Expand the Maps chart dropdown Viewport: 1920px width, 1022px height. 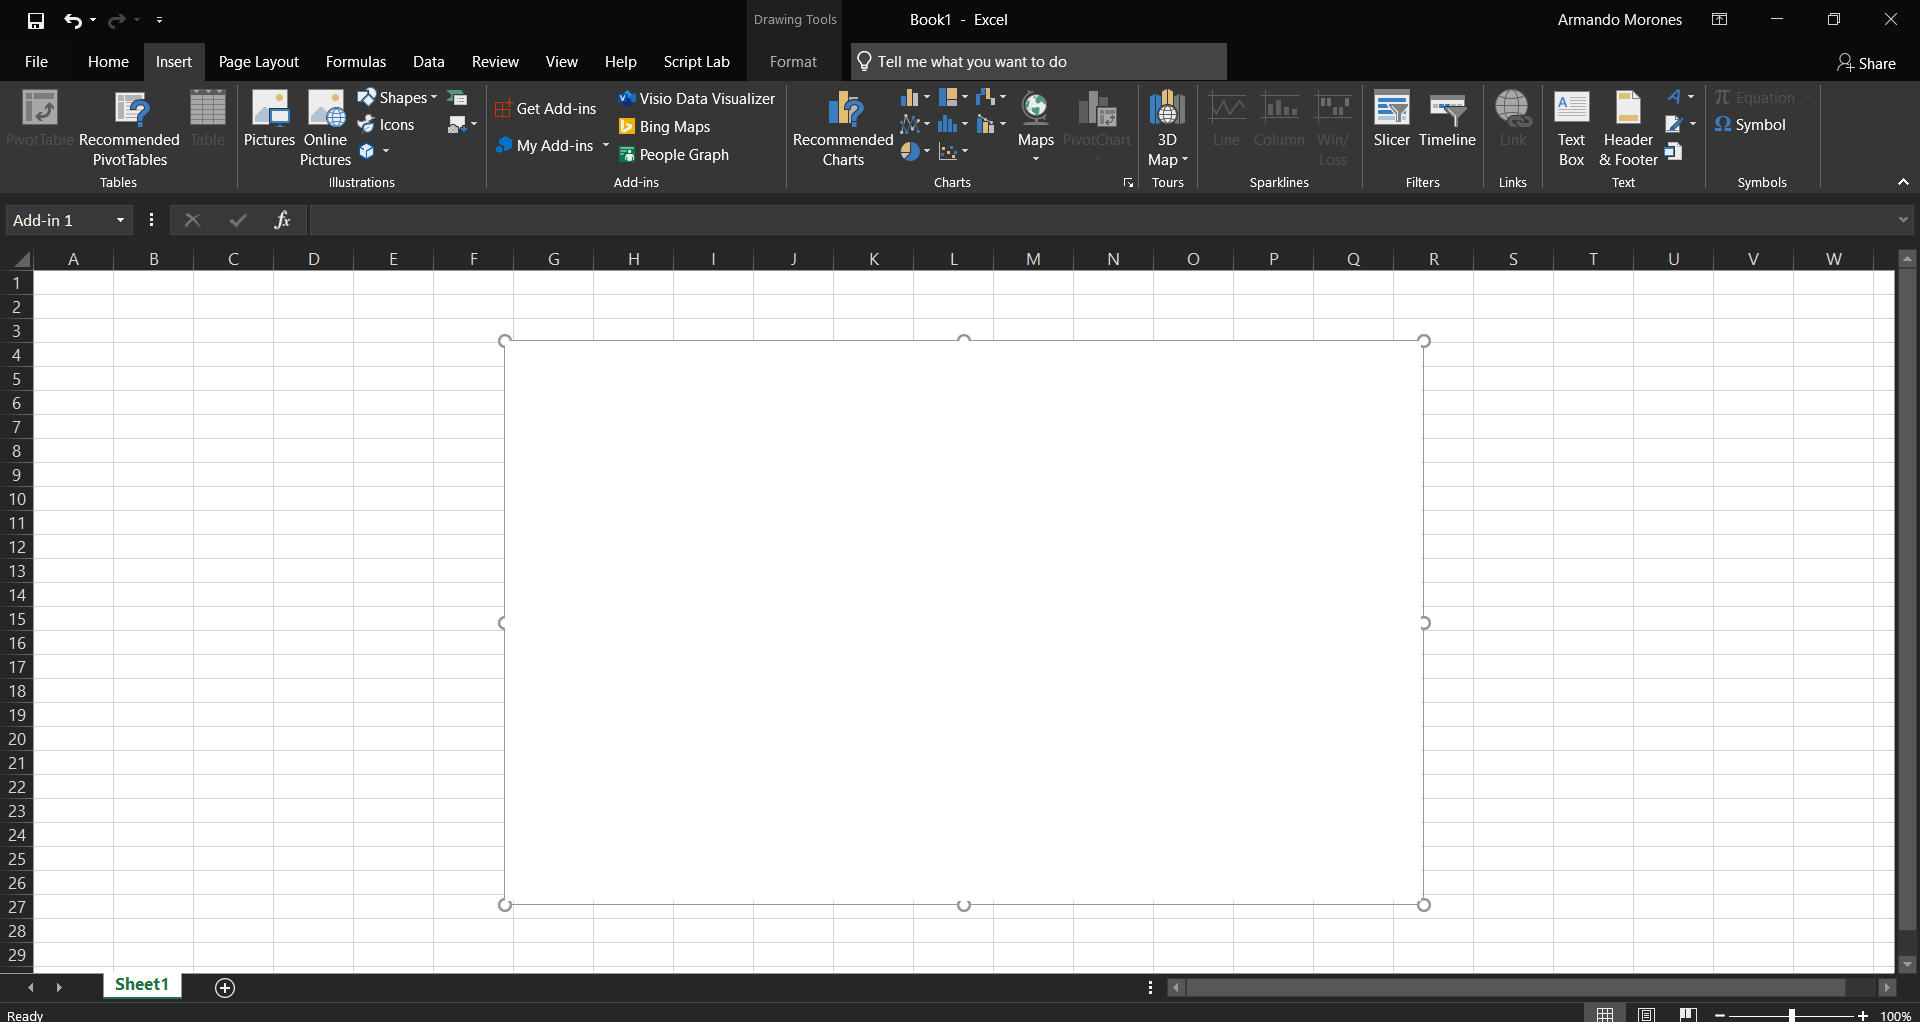tap(1036, 159)
